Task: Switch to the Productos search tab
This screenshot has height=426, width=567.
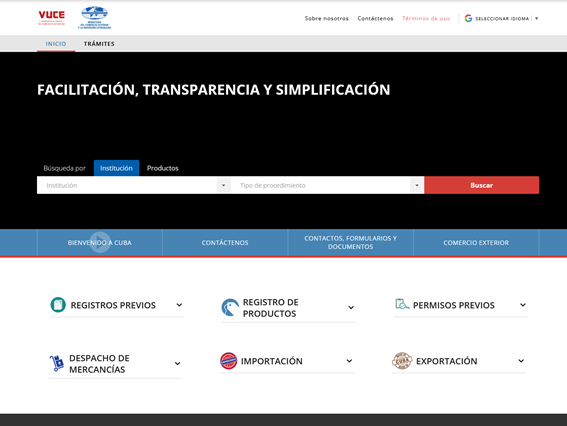Action: [x=163, y=168]
